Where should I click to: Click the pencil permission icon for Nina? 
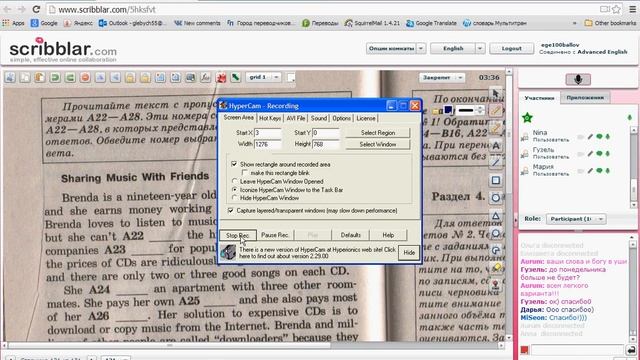coord(590,136)
